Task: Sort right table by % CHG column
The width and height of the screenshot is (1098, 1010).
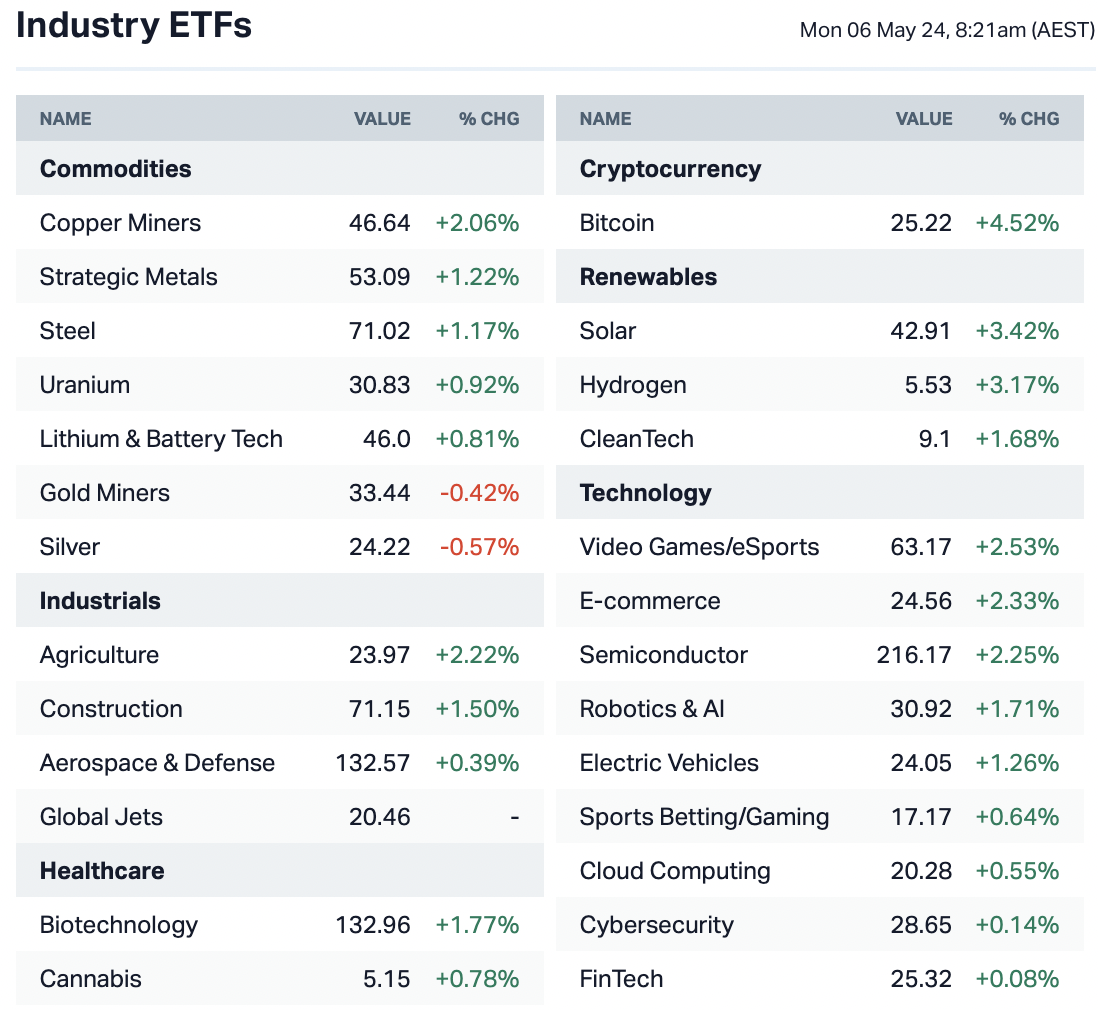Action: [1029, 119]
